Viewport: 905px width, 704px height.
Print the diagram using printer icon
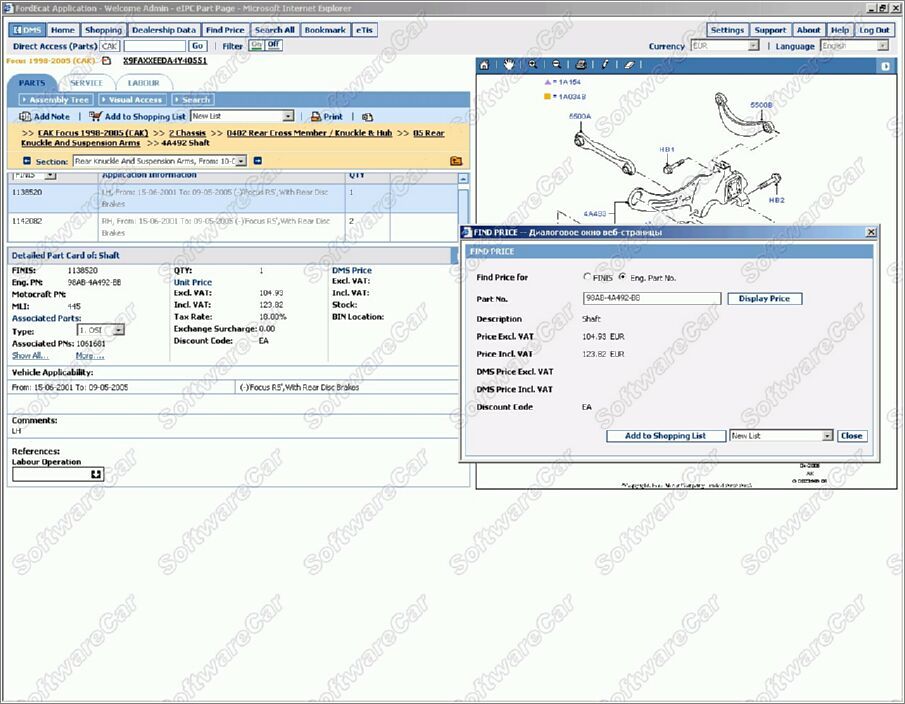(581, 65)
